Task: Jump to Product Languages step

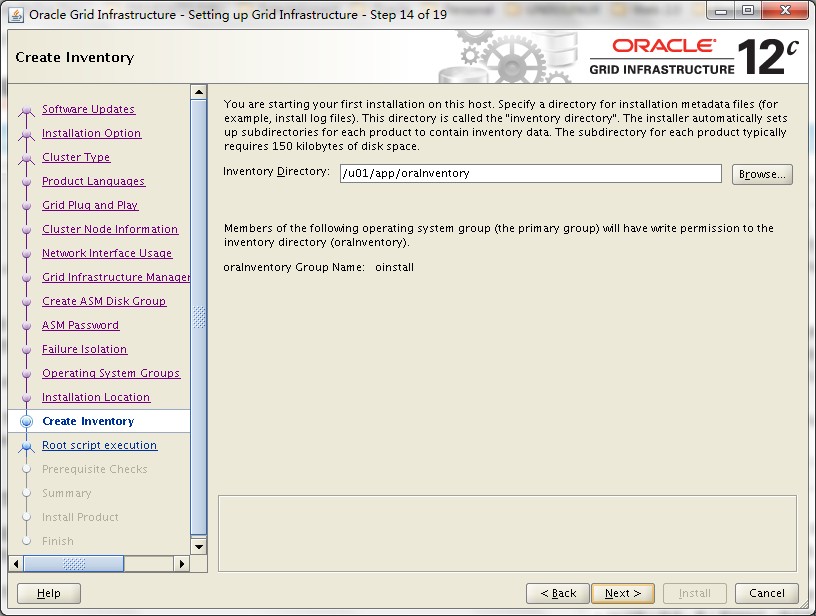Action: click(94, 181)
